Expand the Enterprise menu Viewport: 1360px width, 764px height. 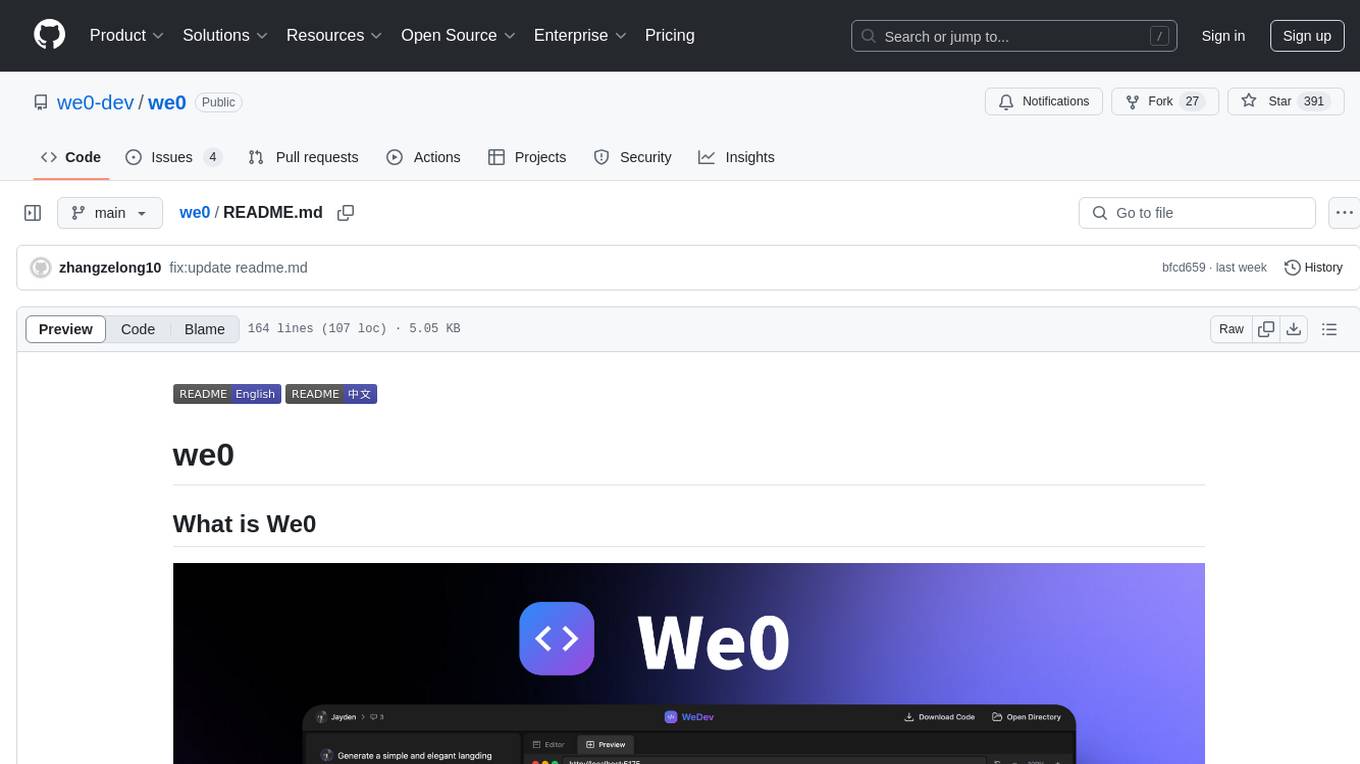580,35
